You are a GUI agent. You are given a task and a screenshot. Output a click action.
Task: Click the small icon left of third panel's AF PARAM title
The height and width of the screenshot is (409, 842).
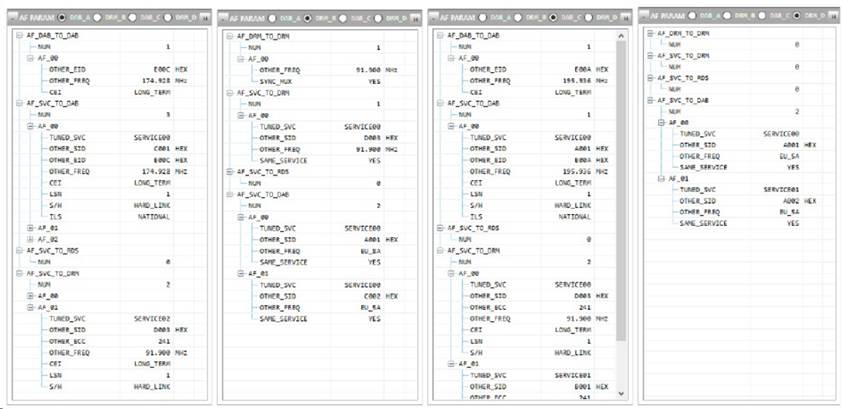click(434, 18)
